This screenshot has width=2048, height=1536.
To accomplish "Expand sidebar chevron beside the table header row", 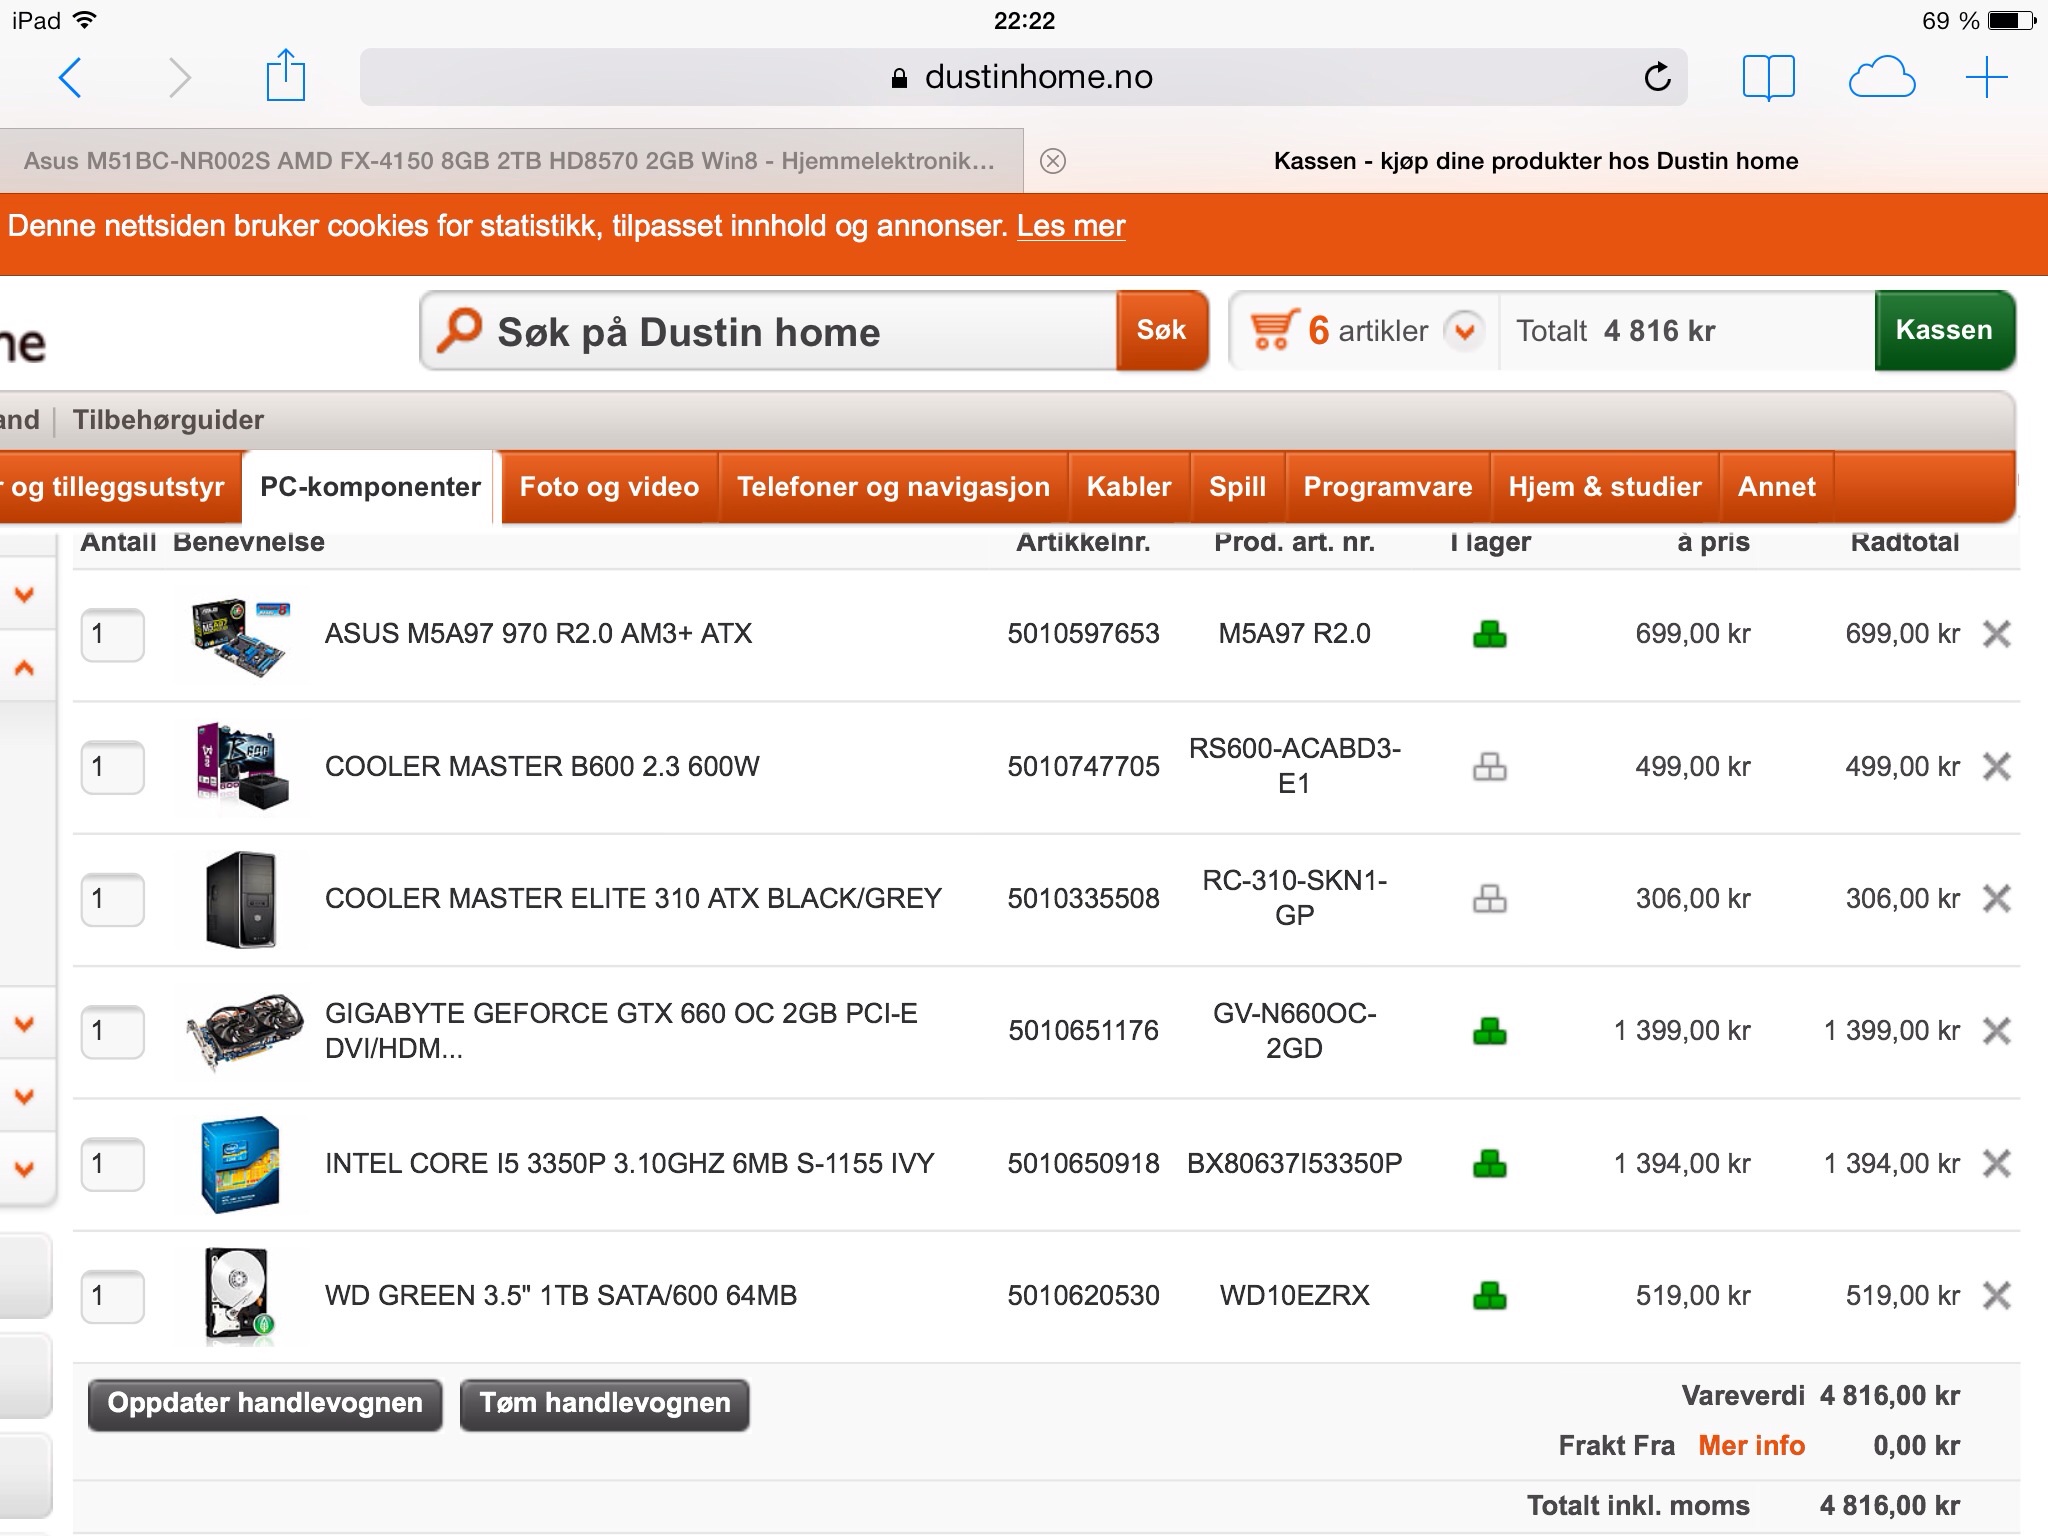I will (25, 594).
